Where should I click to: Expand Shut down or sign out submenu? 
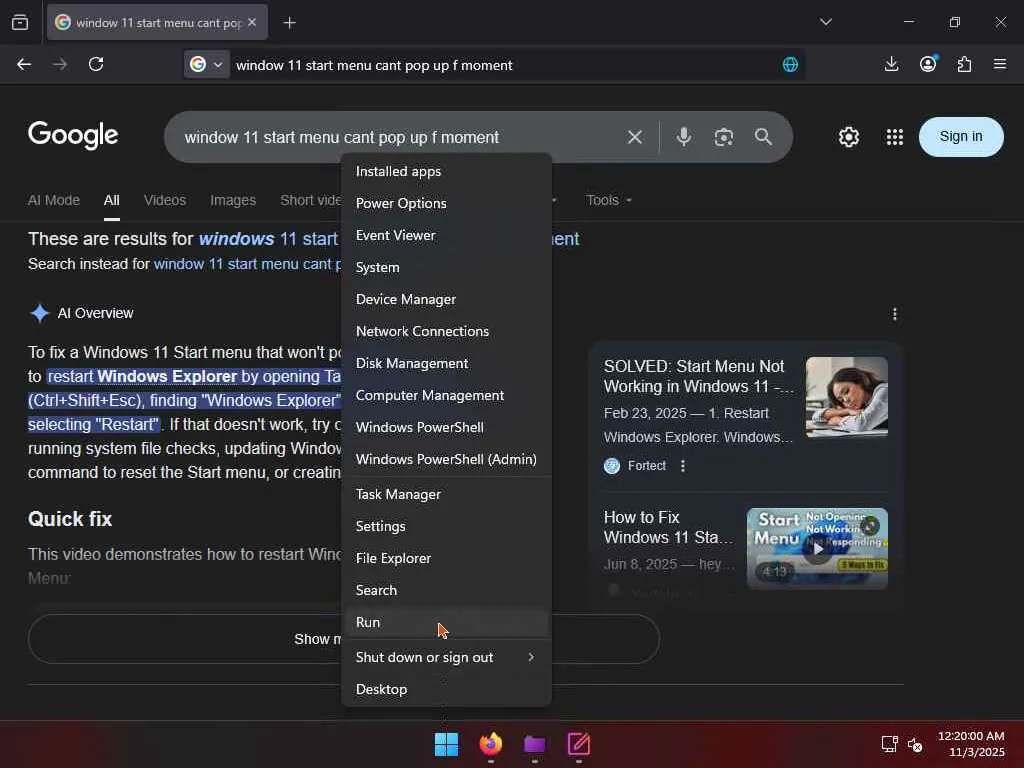coord(446,658)
